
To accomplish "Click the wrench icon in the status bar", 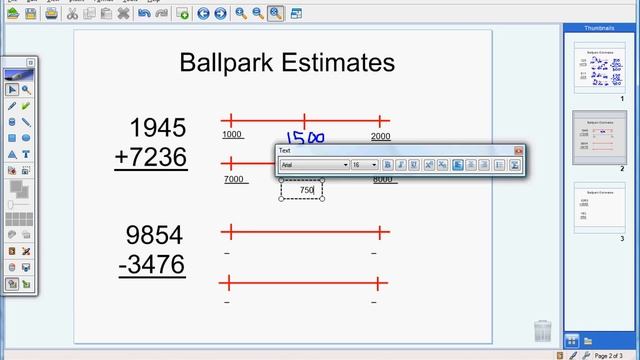I will [x=586, y=356].
